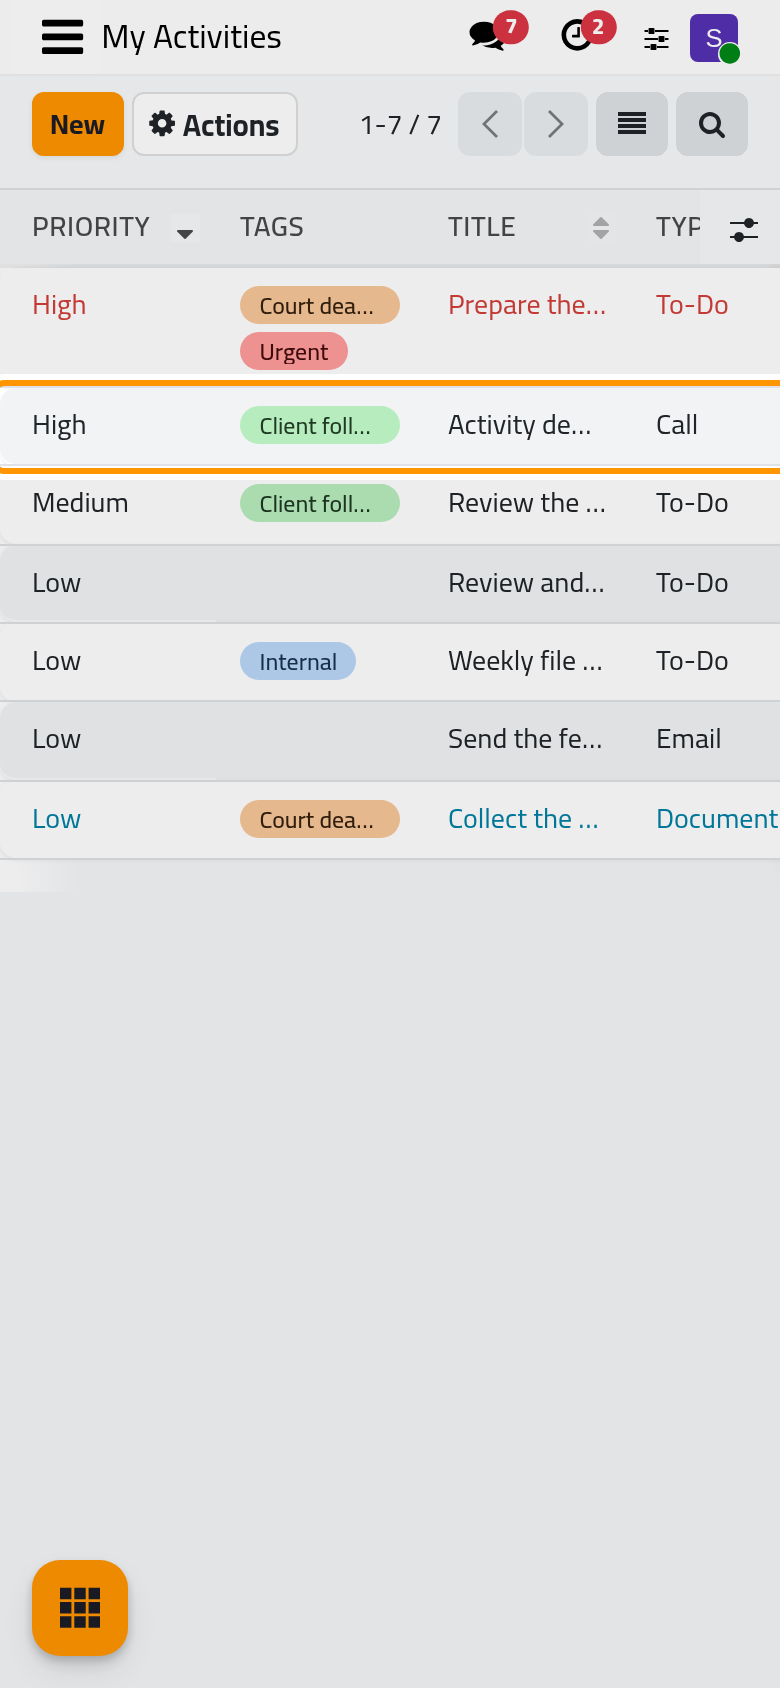Open the user avatar menu
The width and height of the screenshot is (780, 1688).
click(714, 38)
